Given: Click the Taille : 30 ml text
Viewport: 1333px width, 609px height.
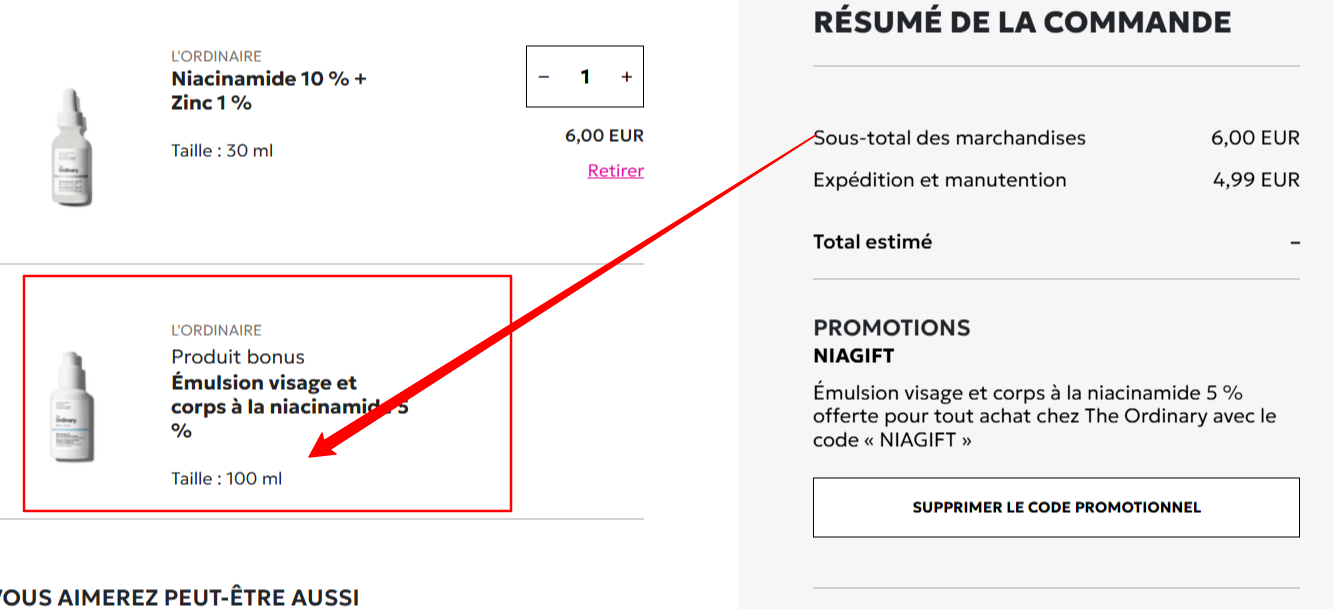Looking at the screenshot, I should (222, 151).
